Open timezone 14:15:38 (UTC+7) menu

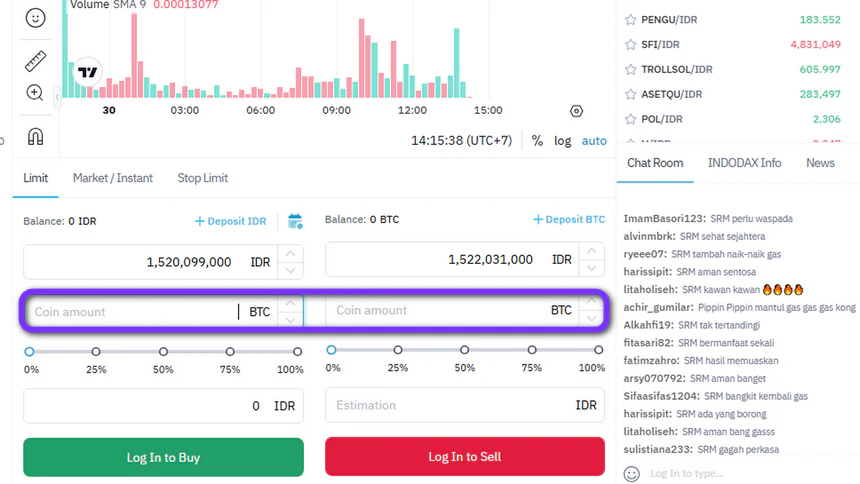point(461,140)
